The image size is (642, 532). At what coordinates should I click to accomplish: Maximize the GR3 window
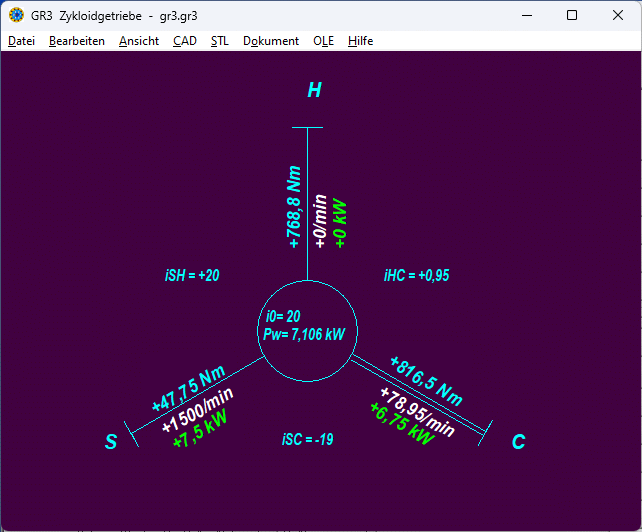click(x=572, y=15)
